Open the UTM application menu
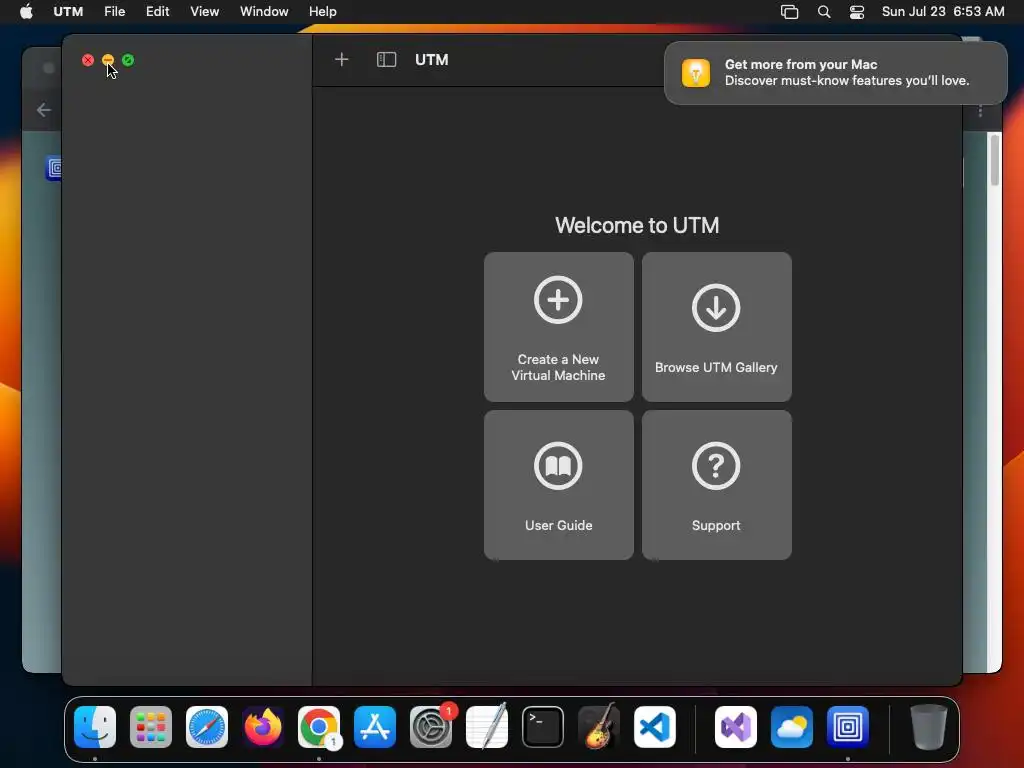 pyautogui.click(x=68, y=12)
